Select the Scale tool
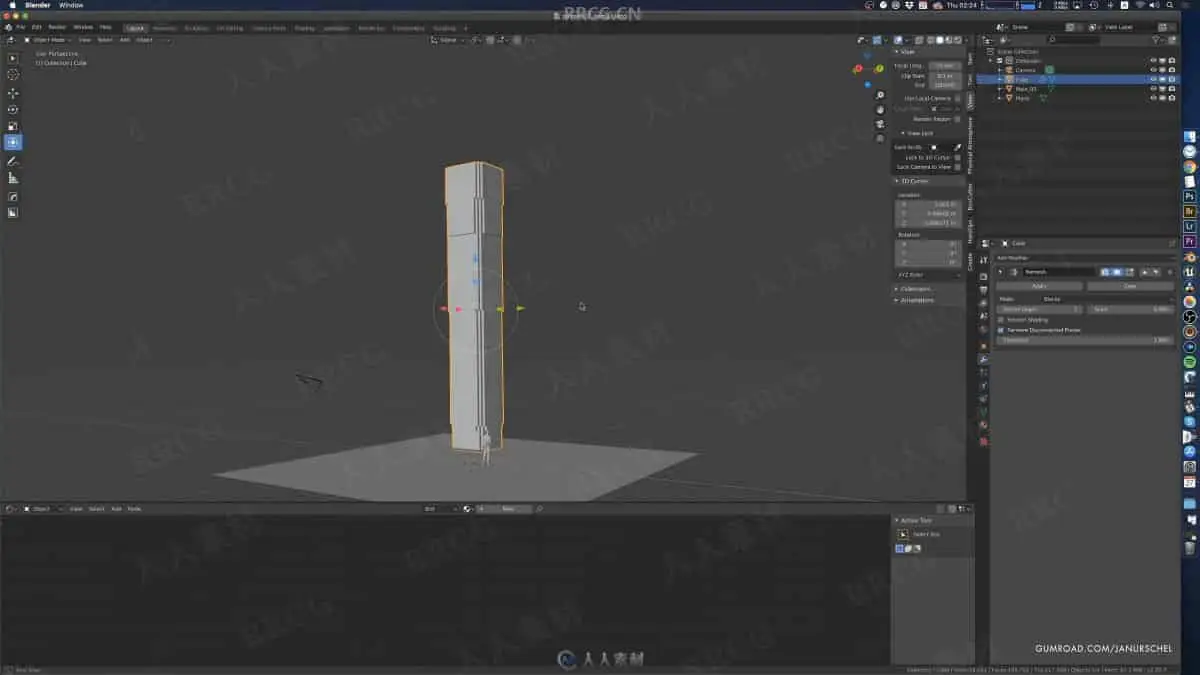Image resolution: width=1200 pixels, height=675 pixels. (13, 126)
